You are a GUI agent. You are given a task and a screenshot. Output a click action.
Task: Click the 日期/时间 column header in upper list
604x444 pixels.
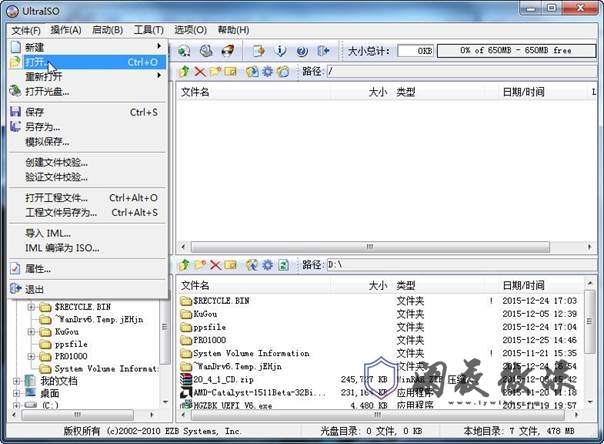[x=523, y=91]
